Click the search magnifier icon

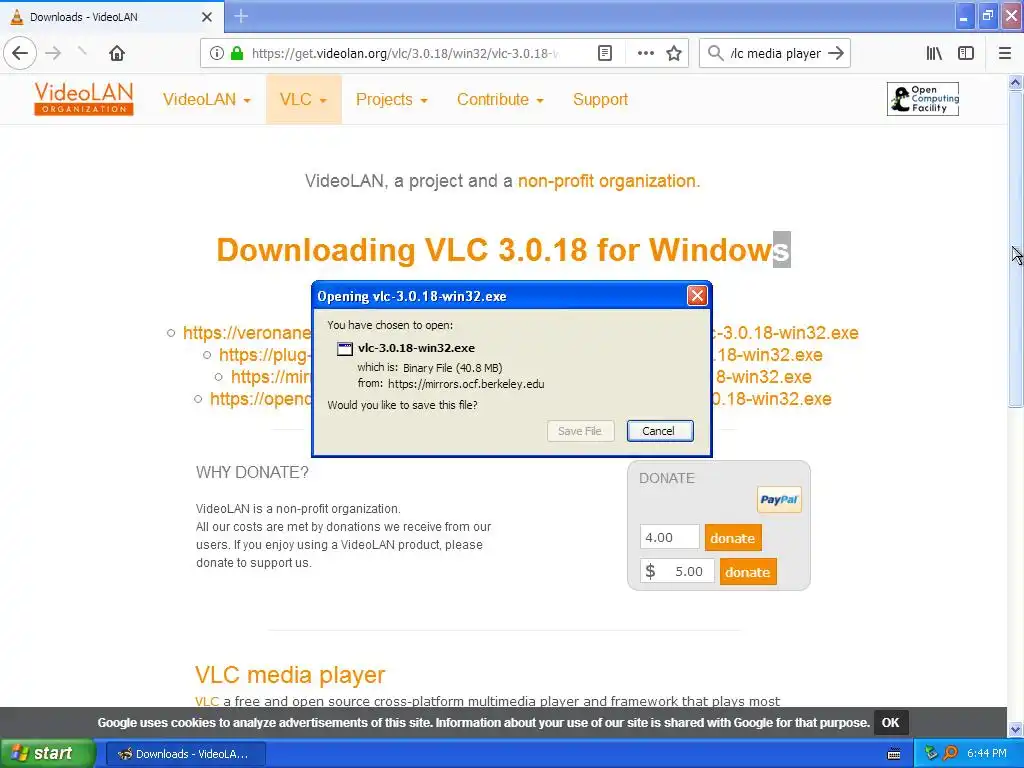pos(716,53)
